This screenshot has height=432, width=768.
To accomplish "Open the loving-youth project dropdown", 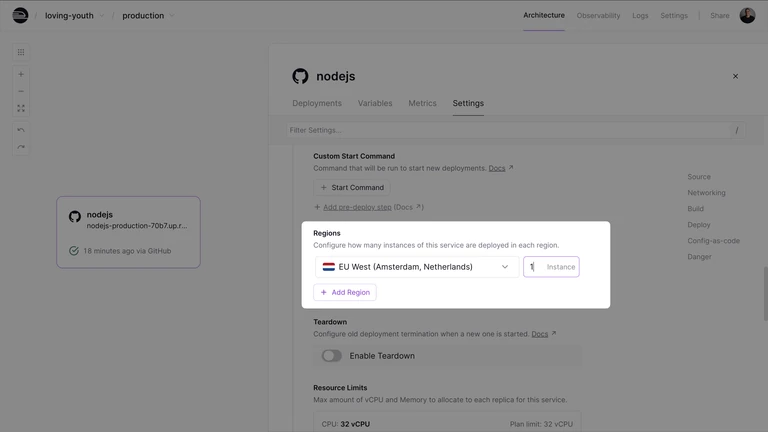I will 74,16.
